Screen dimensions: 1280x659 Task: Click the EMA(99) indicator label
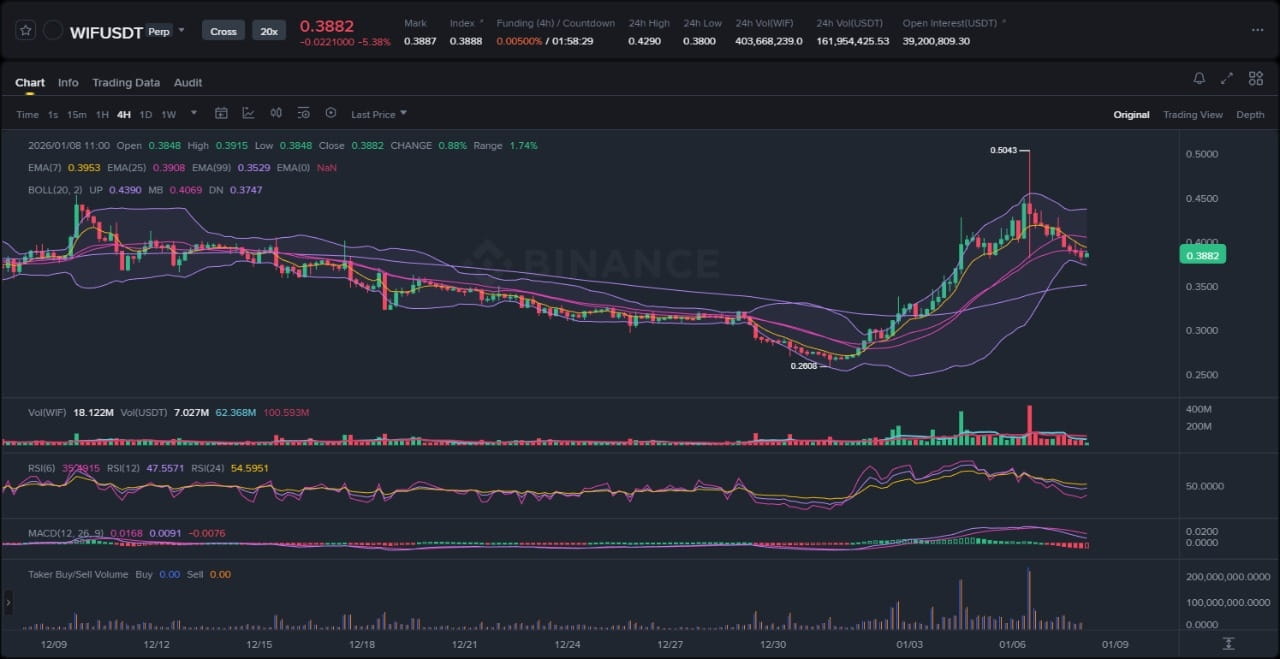coord(211,167)
